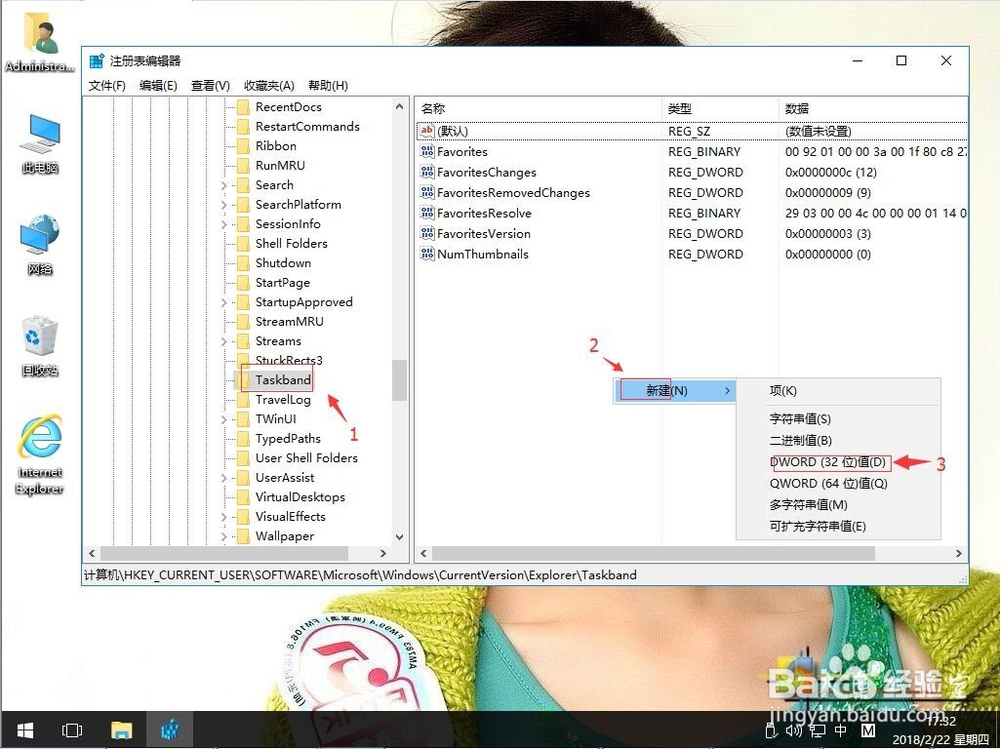Expand the Search tree node
This screenshot has height=749, width=1000.
pyautogui.click(x=224, y=185)
